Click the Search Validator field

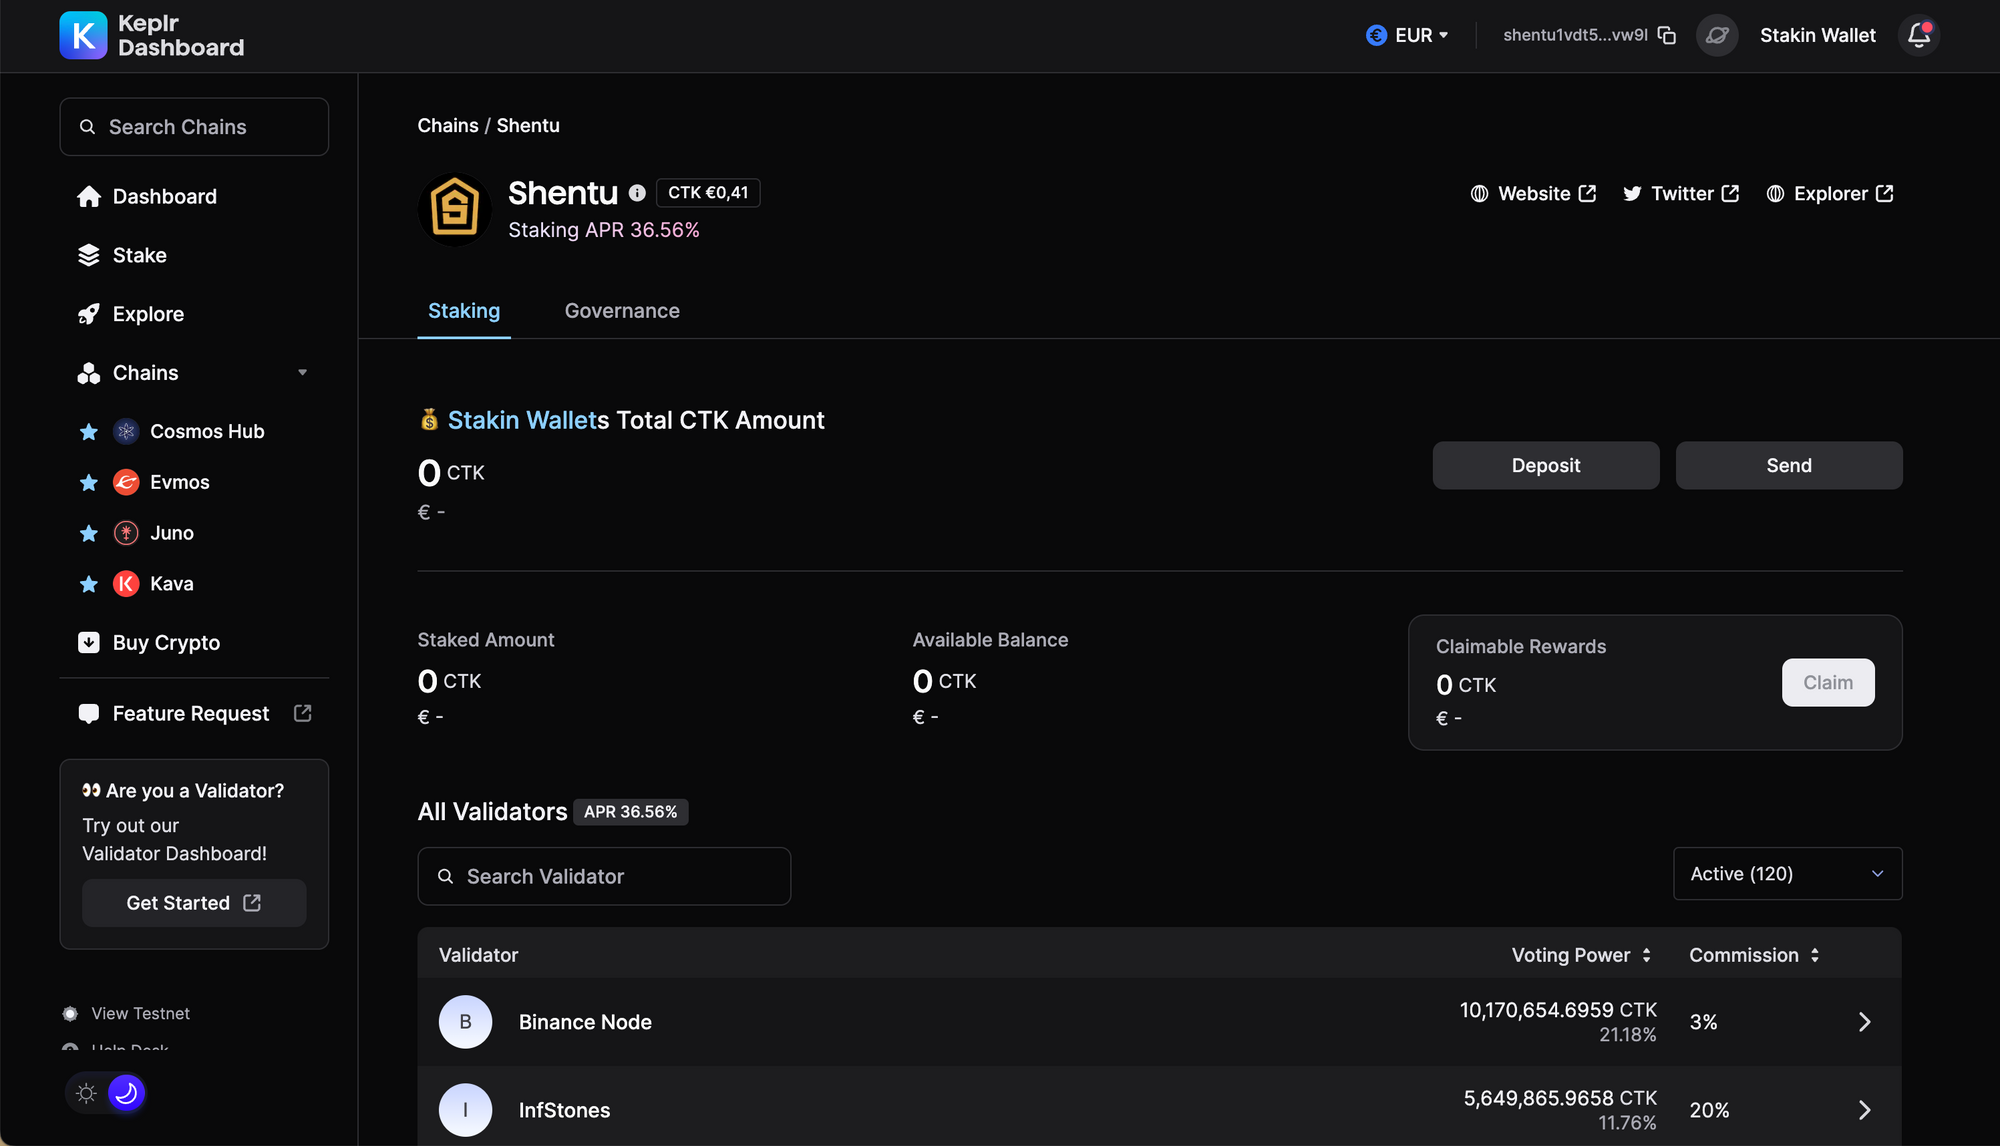coord(604,877)
